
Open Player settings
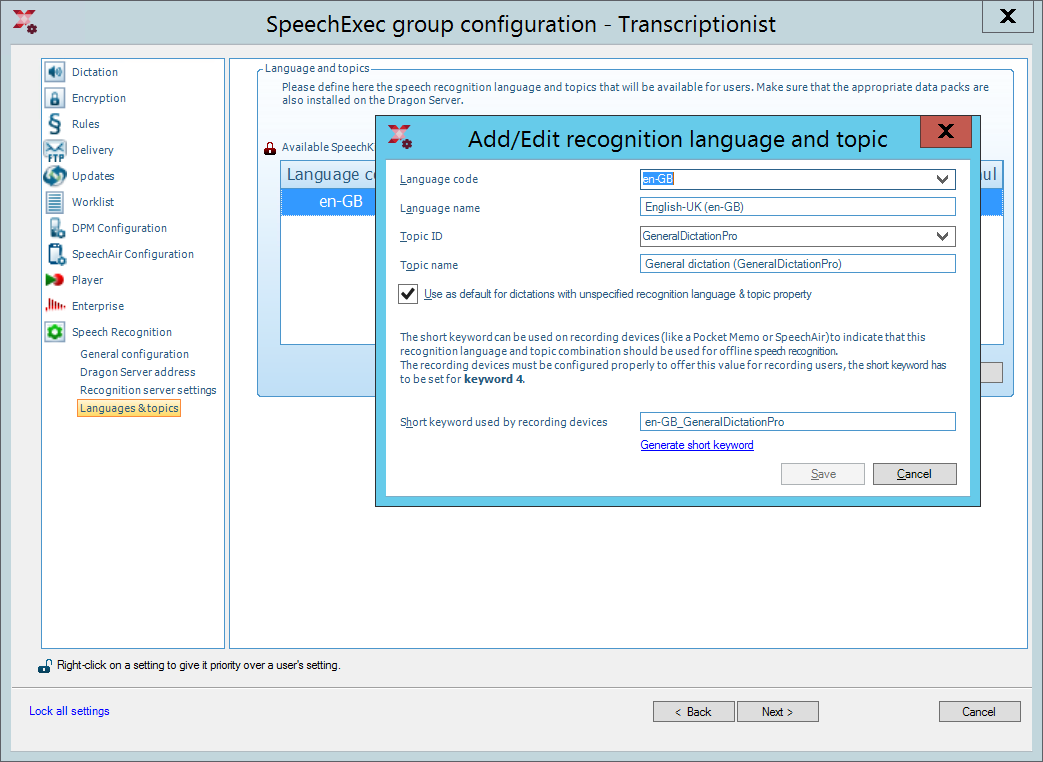[87, 280]
